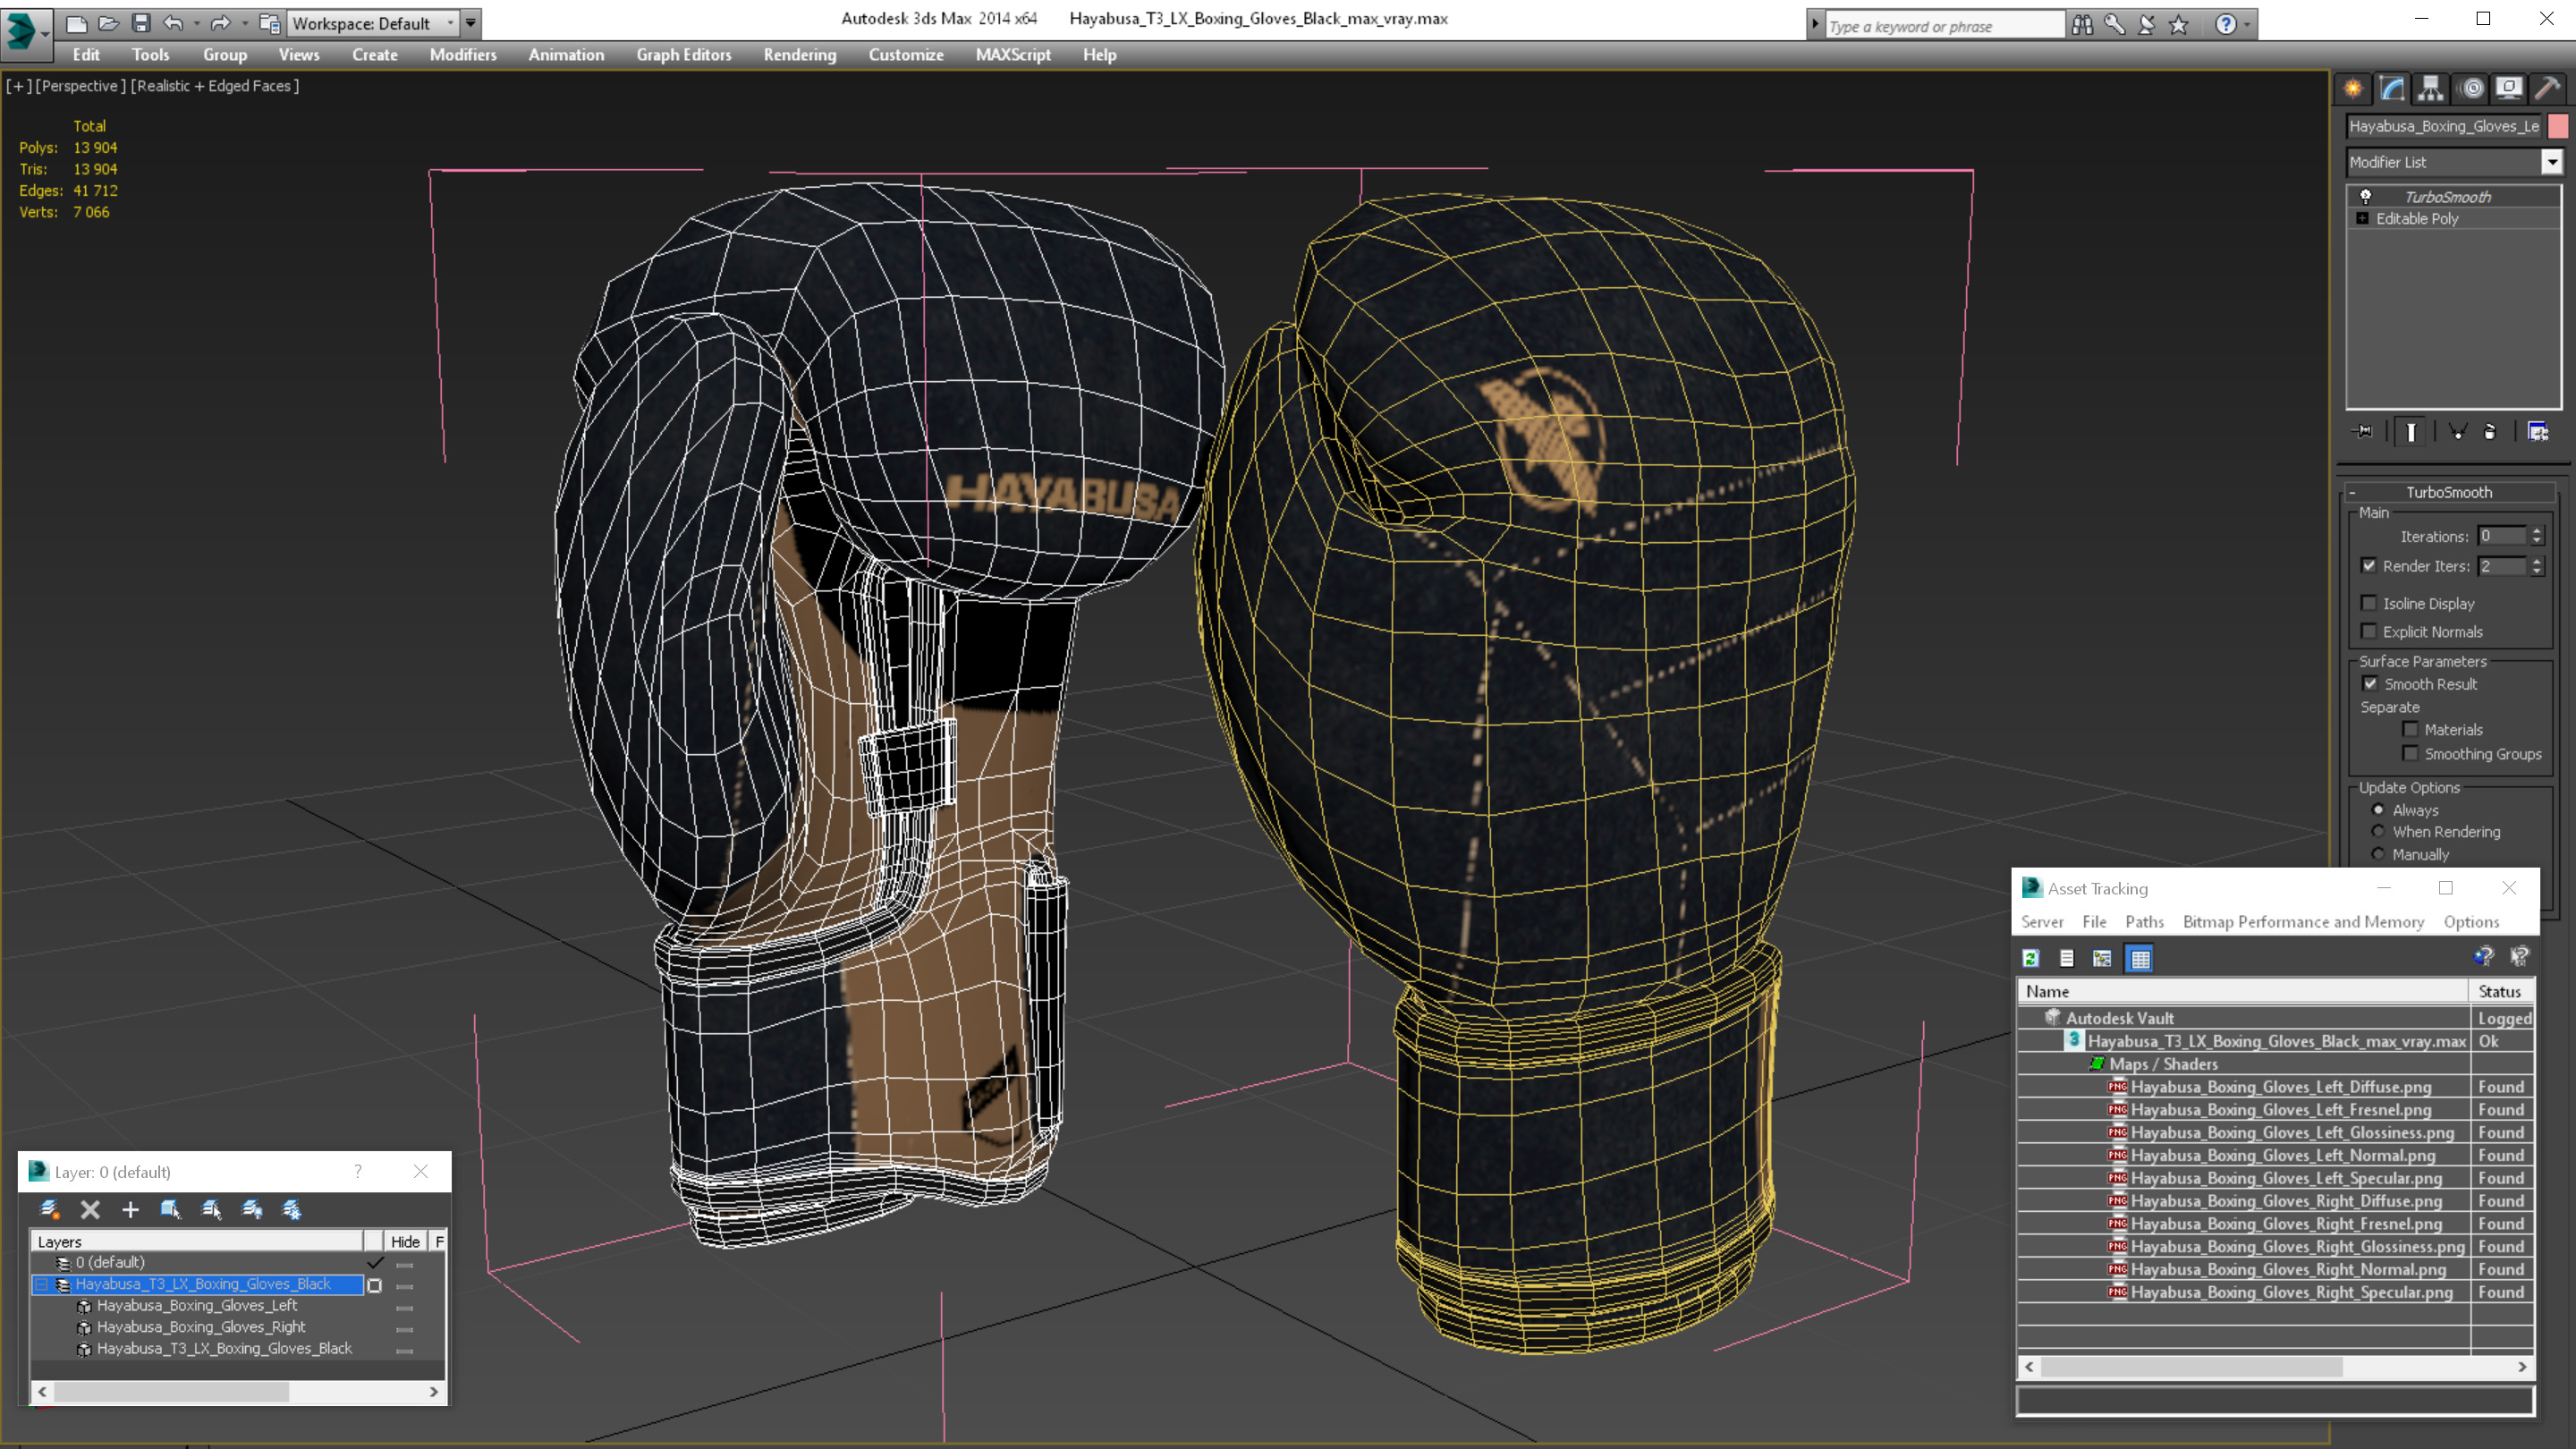Image resolution: width=2576 pixels, height=1449 pixels.
Task: Remove modifier from stack with trash icon
Action: pyautogui.click(x=2490, y=432)
